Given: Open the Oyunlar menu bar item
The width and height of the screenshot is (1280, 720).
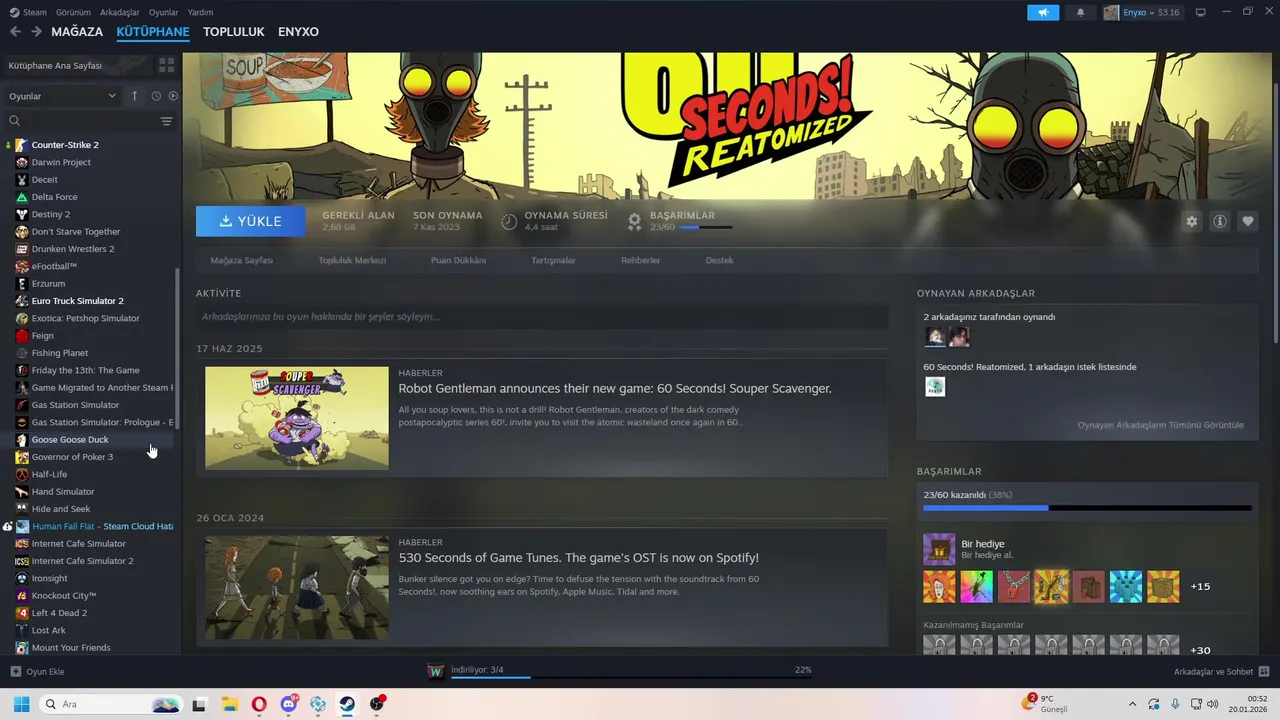Looking at the screenshot, I should coord(163,12).
